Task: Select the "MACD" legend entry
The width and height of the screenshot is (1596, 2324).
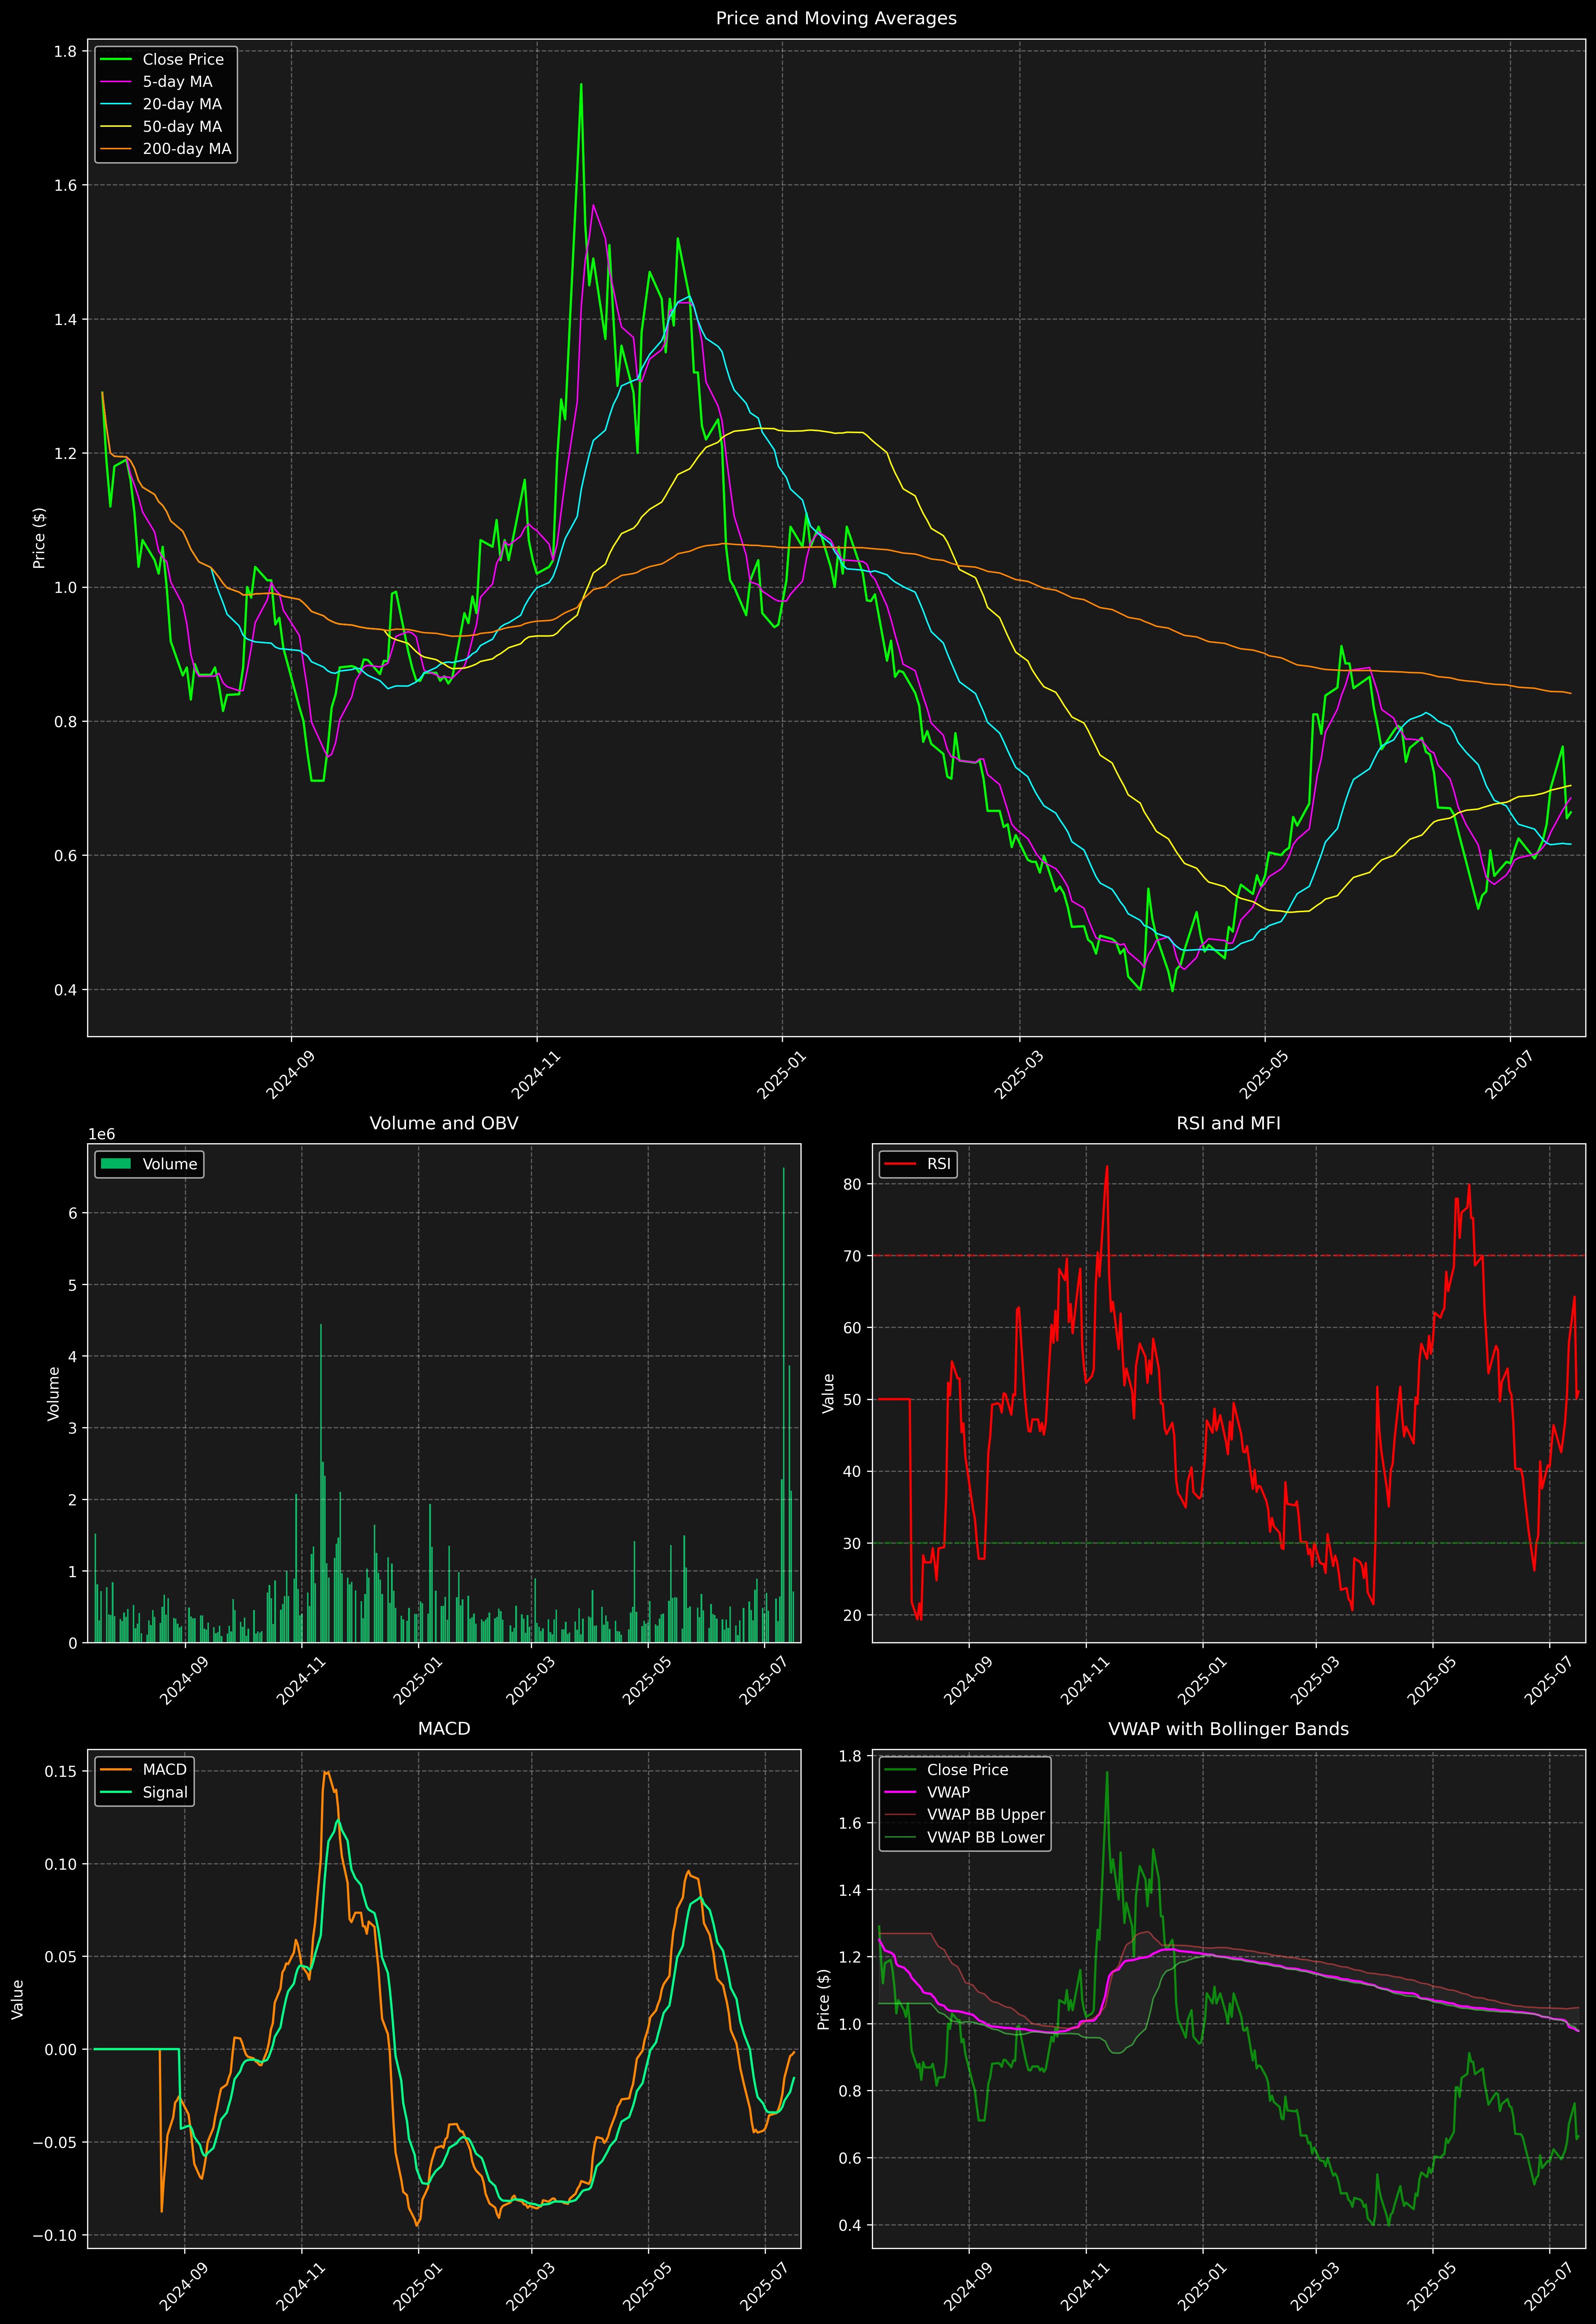Action: click(165, 1770)
